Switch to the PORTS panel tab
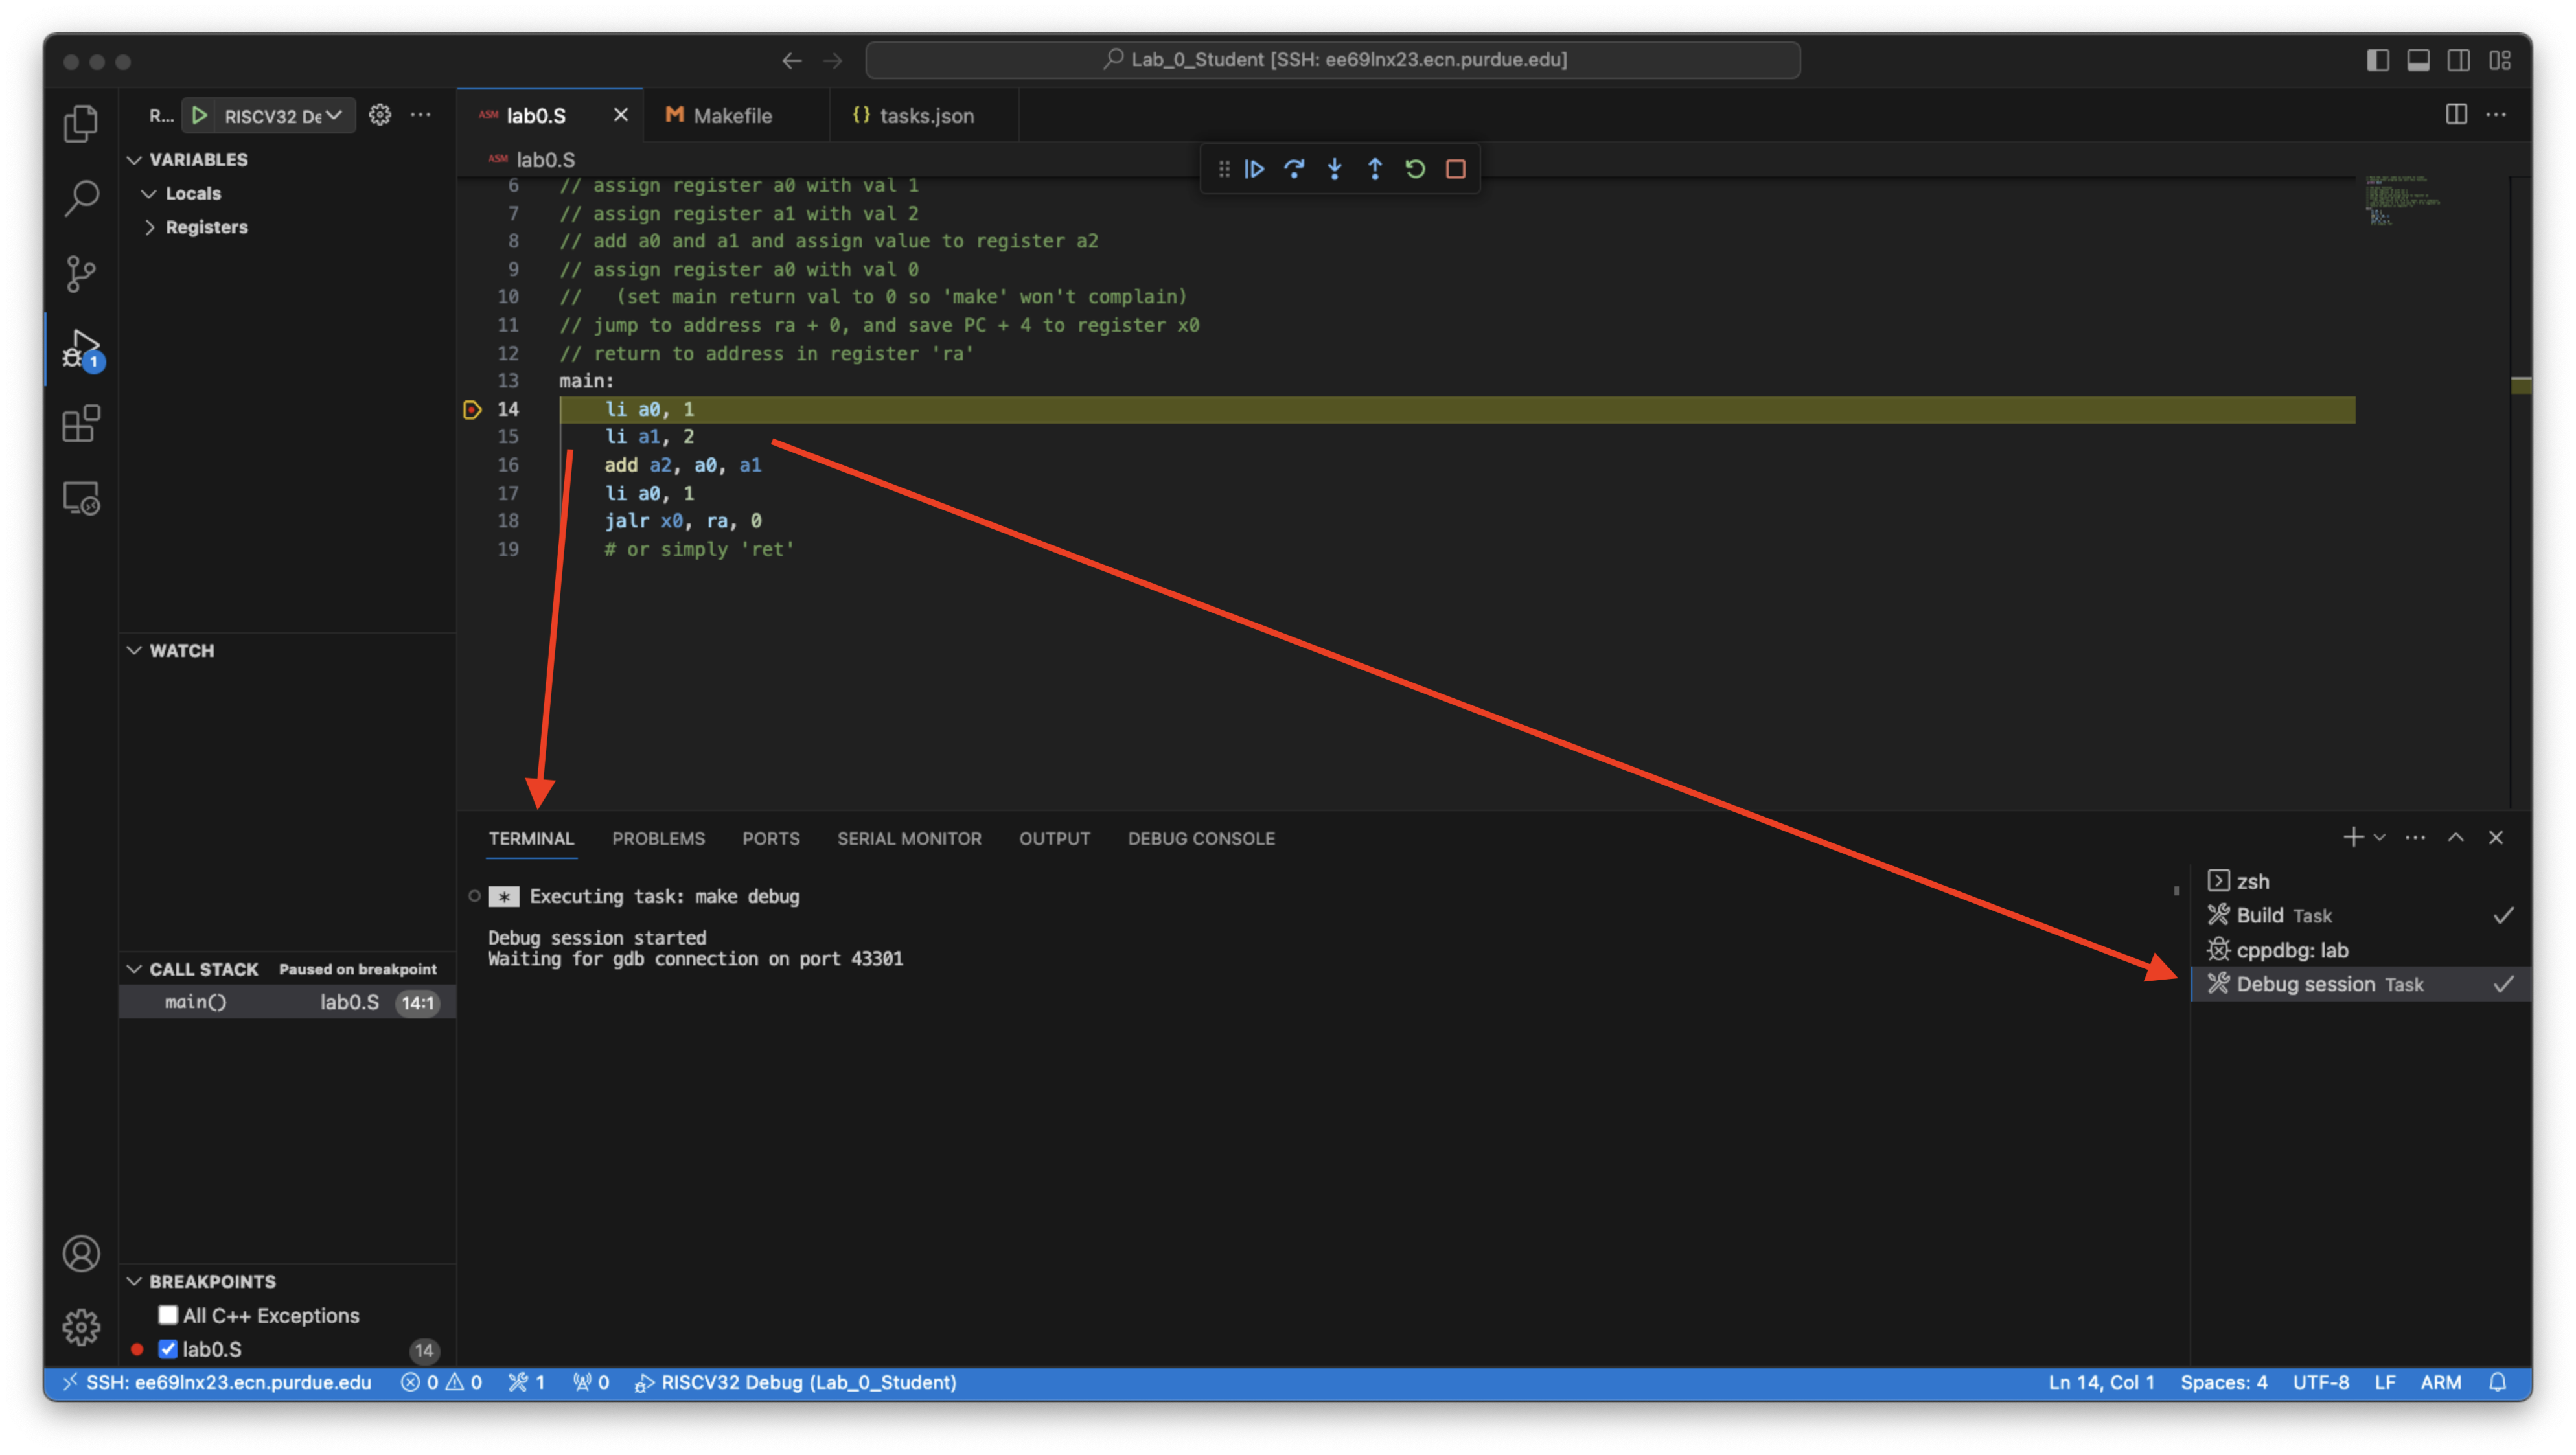The width and height of the screenshot is (2576, 1455). point(771,838)
